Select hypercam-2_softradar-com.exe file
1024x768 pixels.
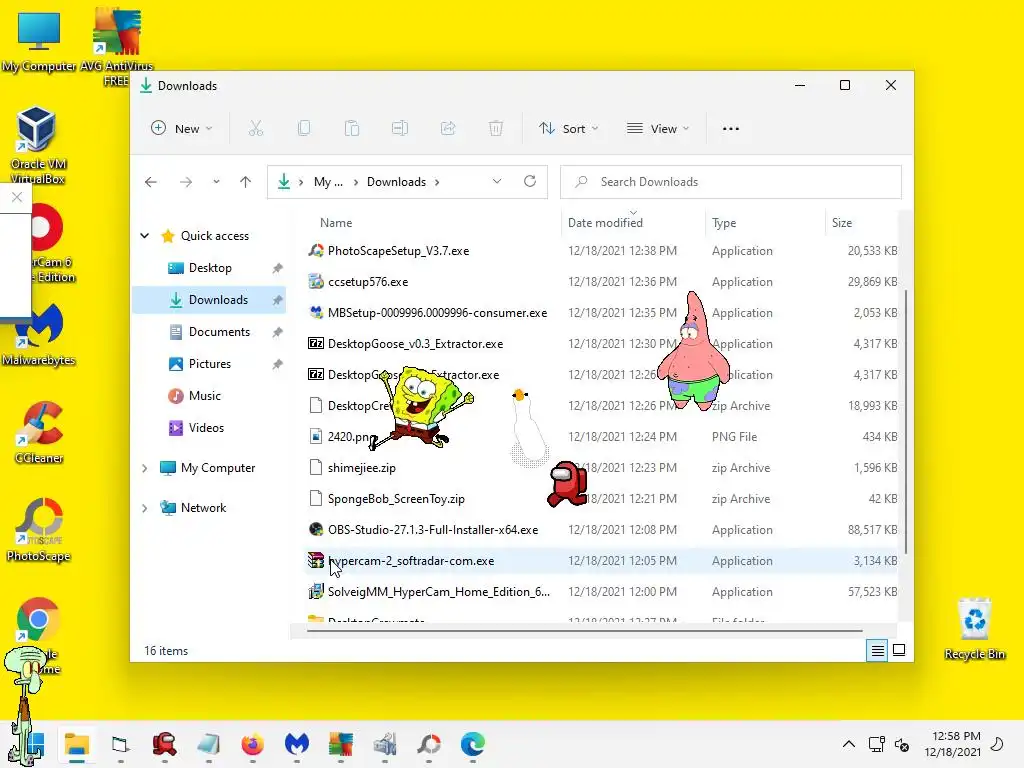coord(601,561)
